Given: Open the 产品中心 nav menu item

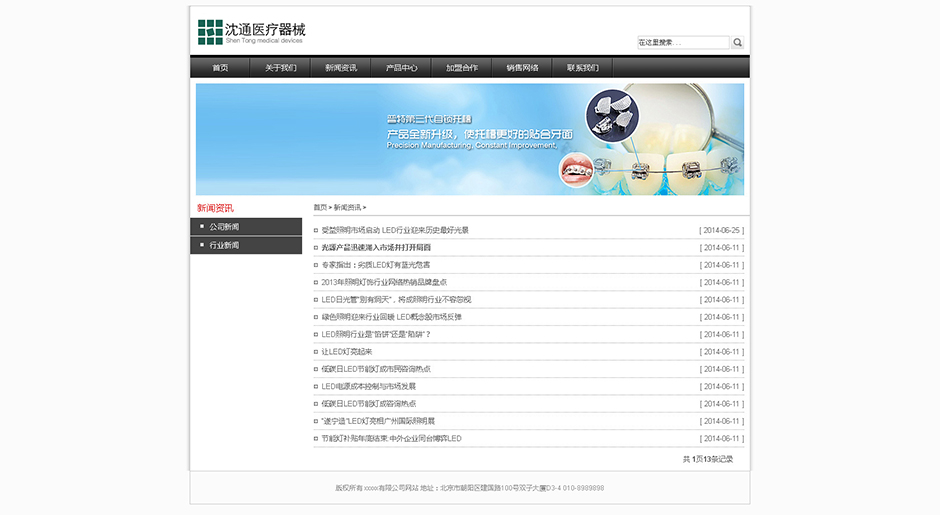Looking at the screenshot, I should pos(401,68).
